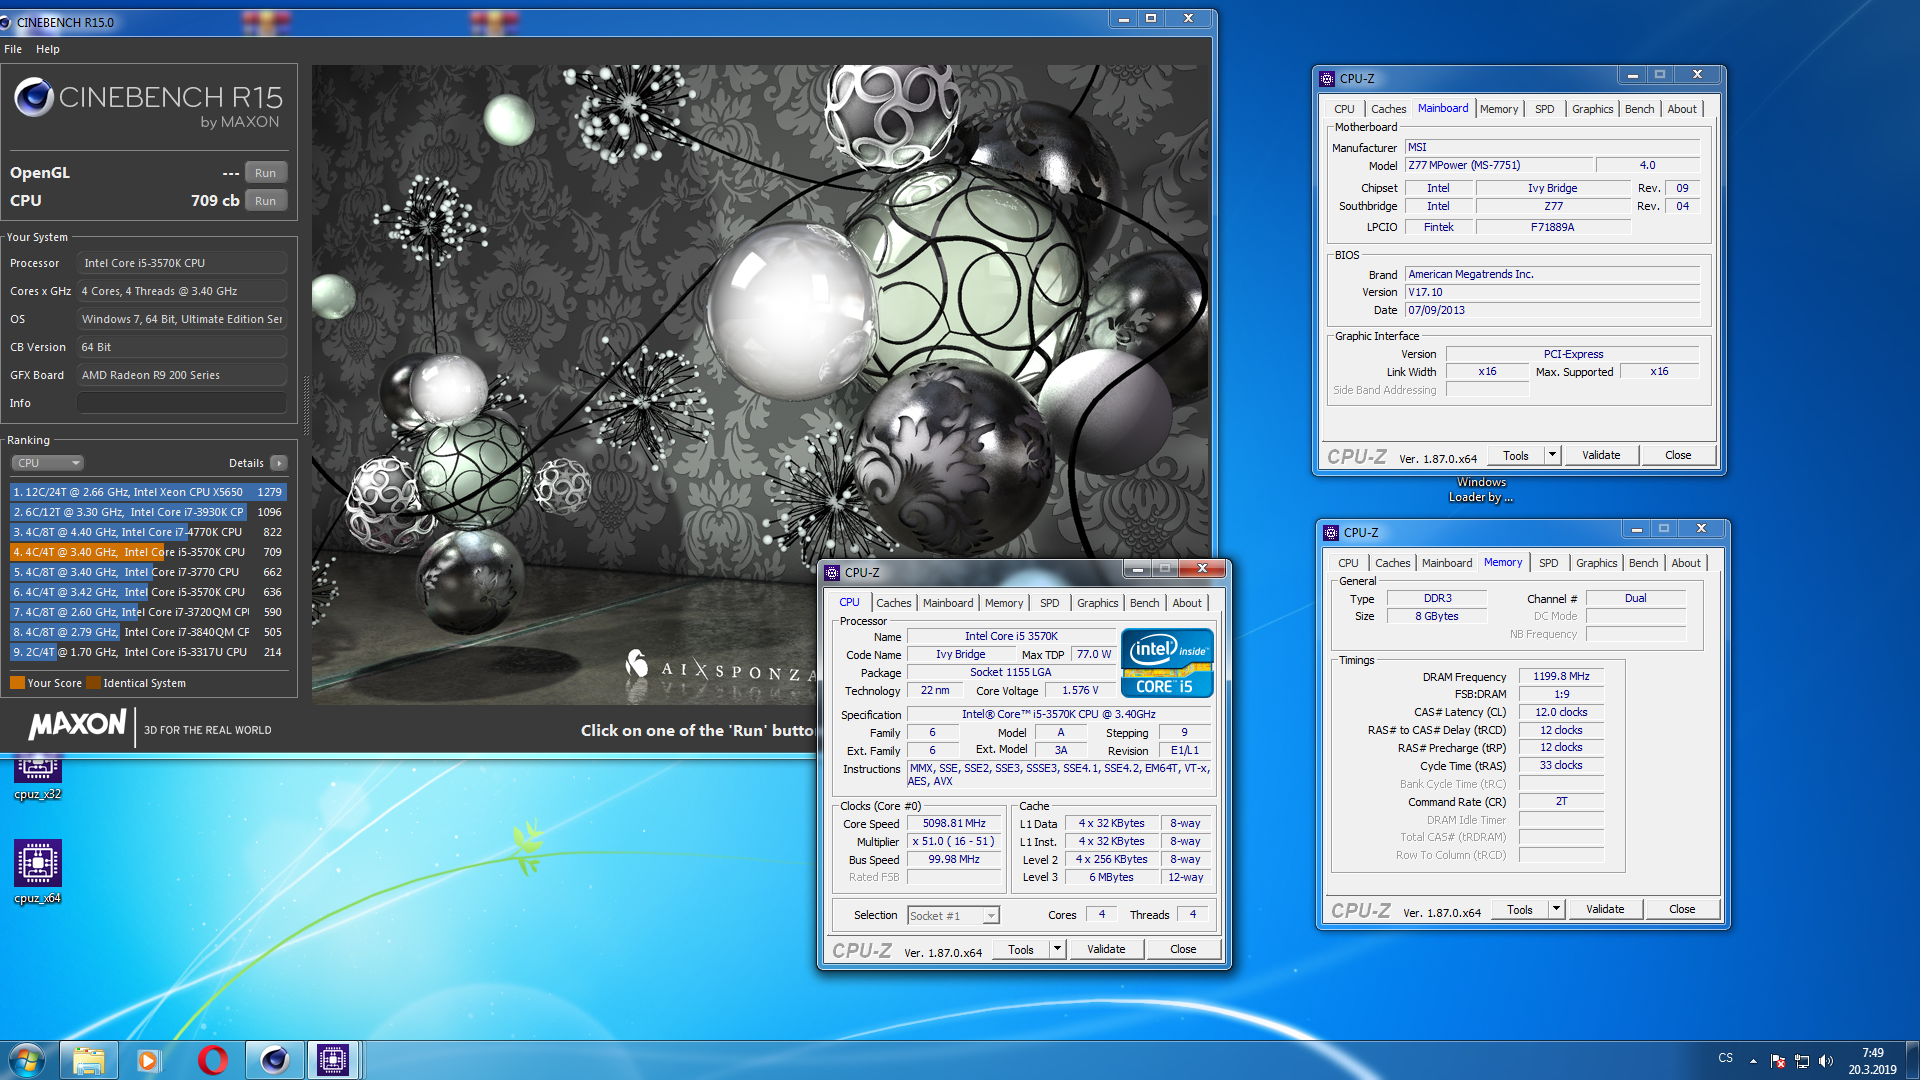Click the CS language indicator in the tray
1920x1080 pixels.
(x=1726, y=1057)
